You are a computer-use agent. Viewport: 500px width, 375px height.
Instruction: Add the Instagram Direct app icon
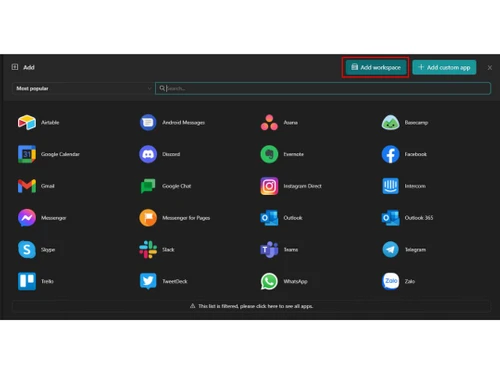coord(269,186)
